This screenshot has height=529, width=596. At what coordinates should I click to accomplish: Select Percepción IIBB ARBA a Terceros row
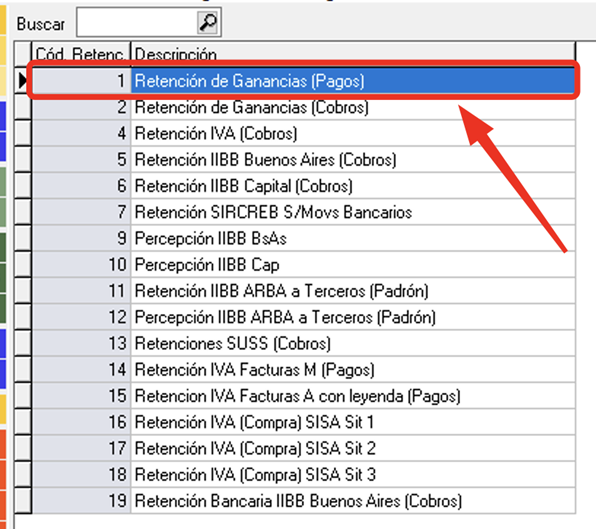click(304, 317)
